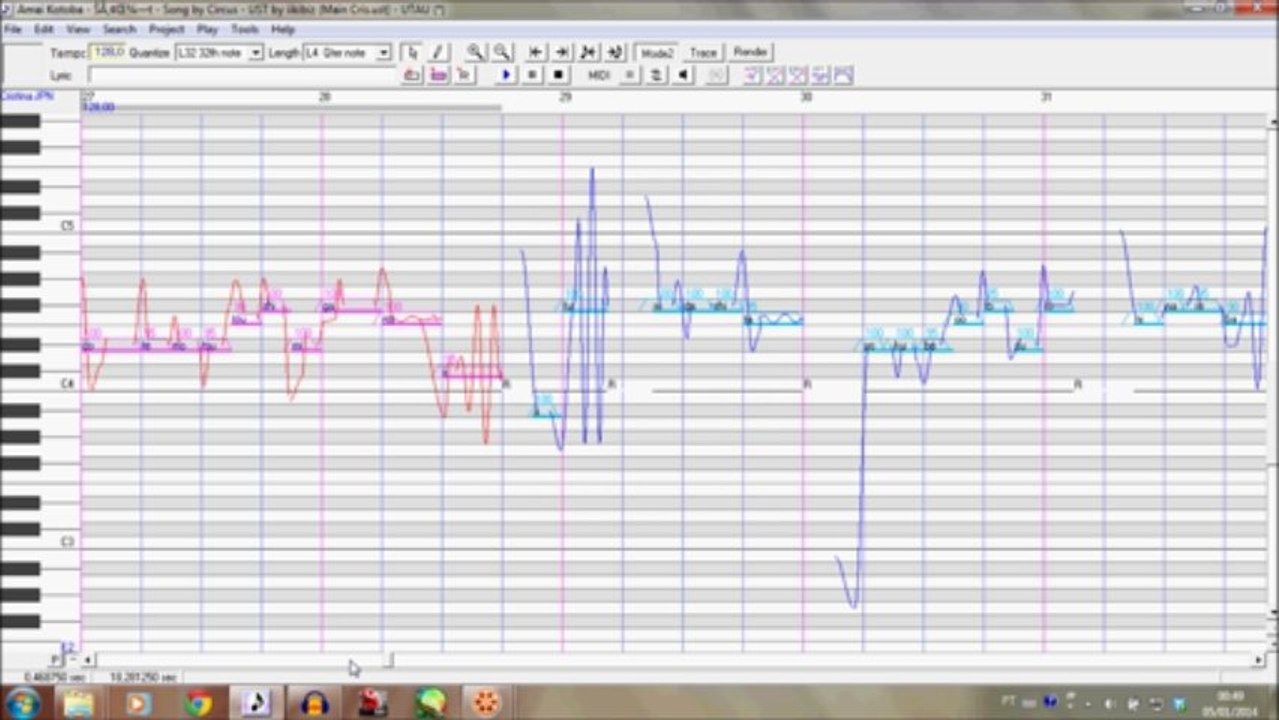Select the arrow pointer tool
The width and height of the screenshot is (1279, 720).
[412, 52]
